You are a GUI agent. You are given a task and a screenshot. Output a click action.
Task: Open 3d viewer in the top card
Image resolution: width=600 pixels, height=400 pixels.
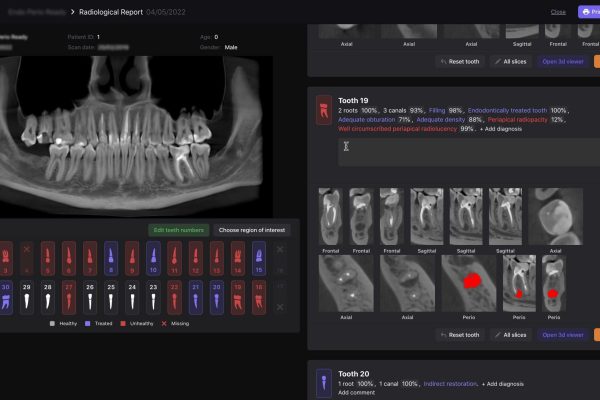point(563,61)
